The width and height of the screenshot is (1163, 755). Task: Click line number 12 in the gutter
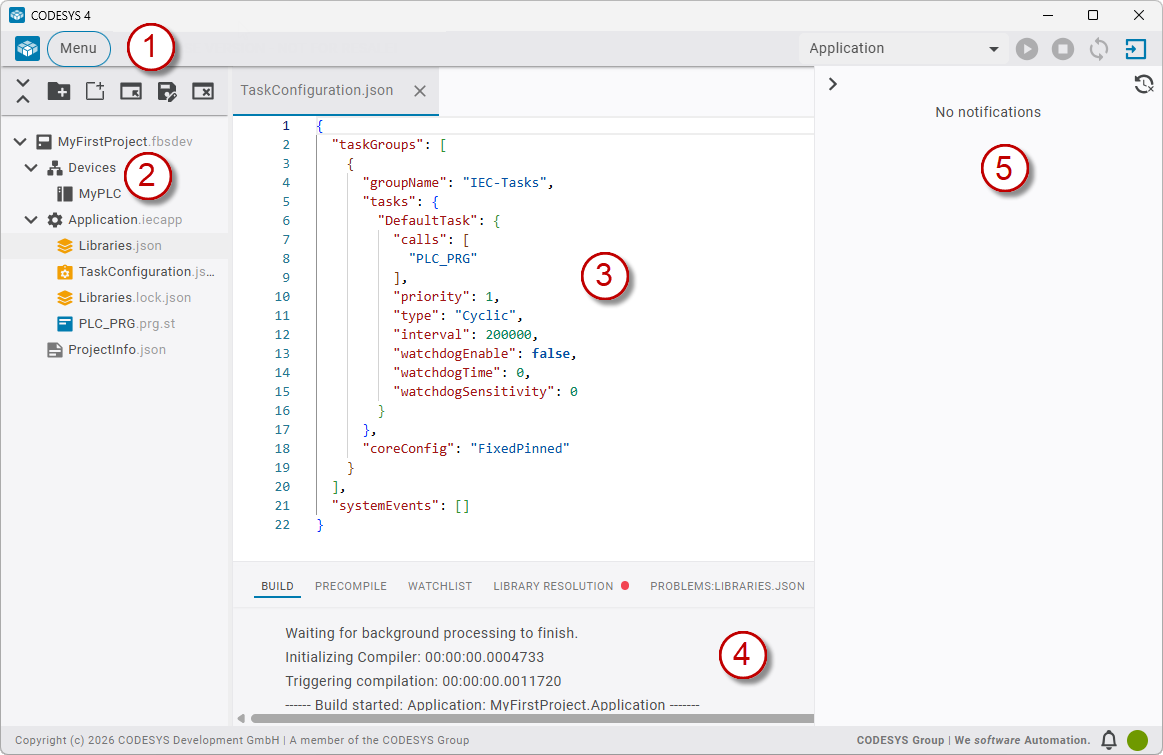(x=283, y=334)
